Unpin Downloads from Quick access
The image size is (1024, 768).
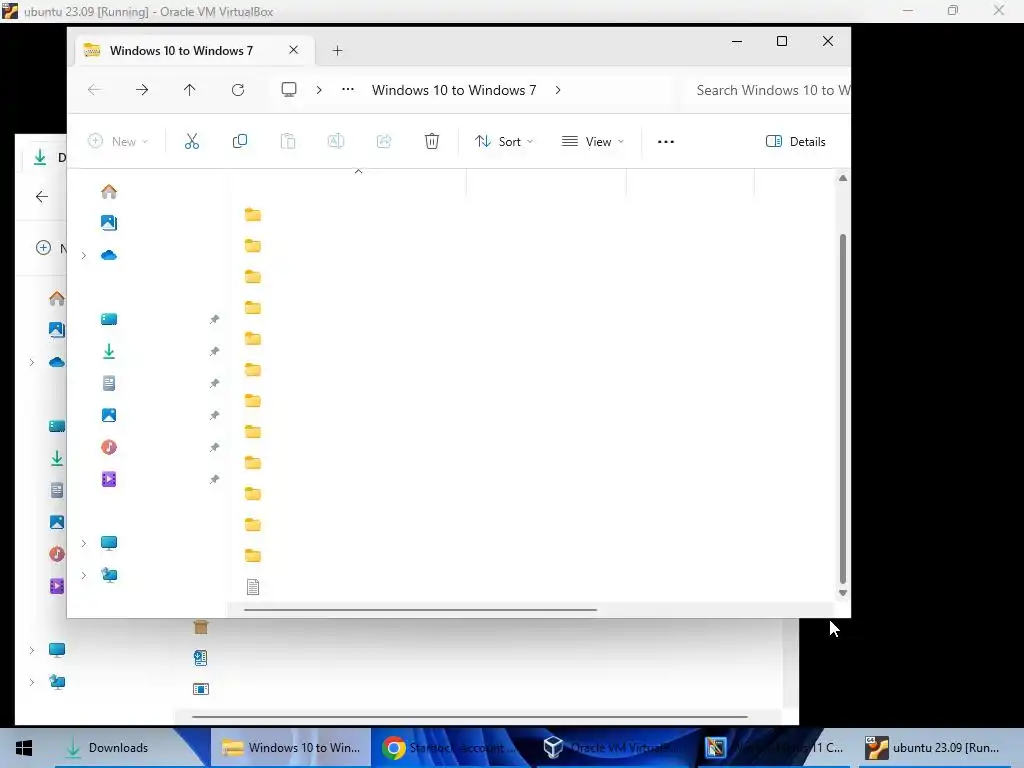(214, 351)
